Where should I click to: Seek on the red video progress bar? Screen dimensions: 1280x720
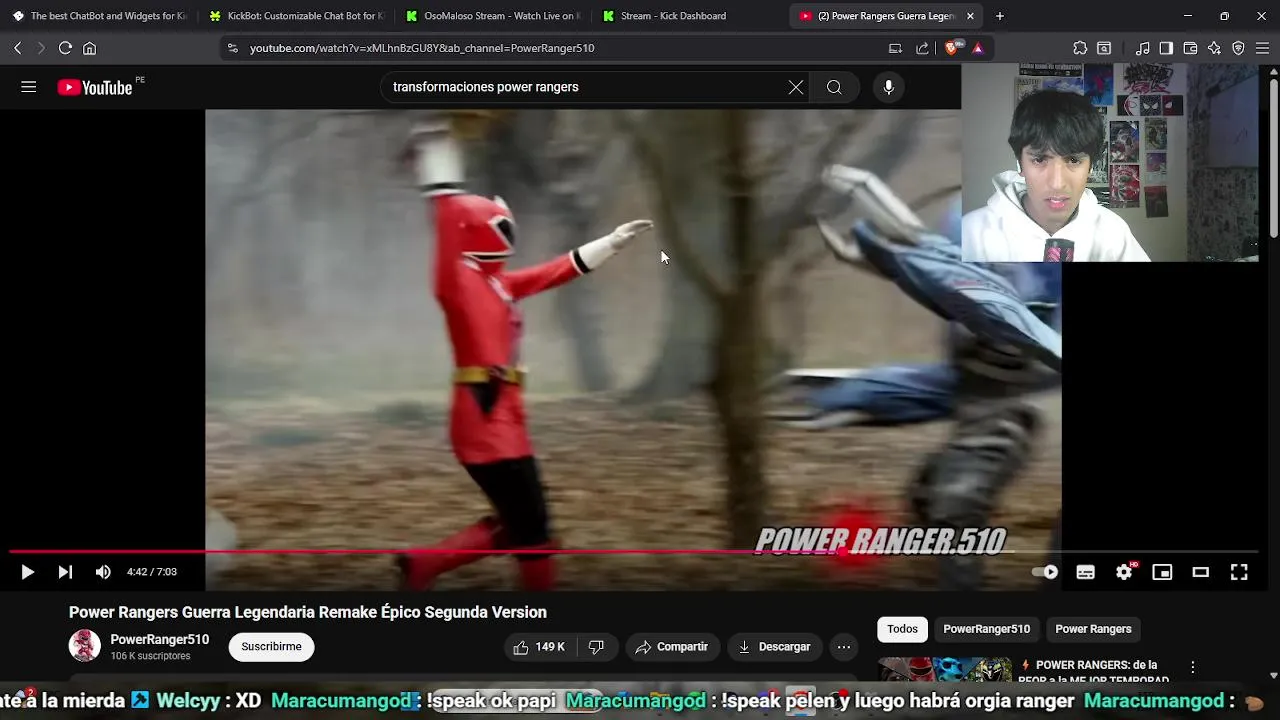634,551
